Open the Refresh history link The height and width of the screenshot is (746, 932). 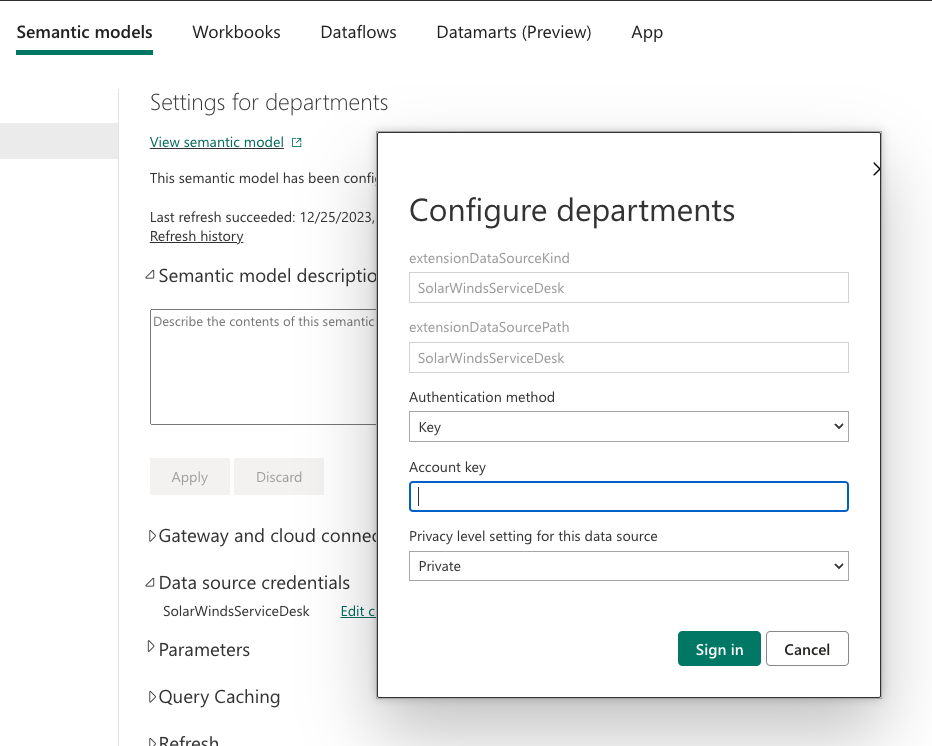[196, 236]
